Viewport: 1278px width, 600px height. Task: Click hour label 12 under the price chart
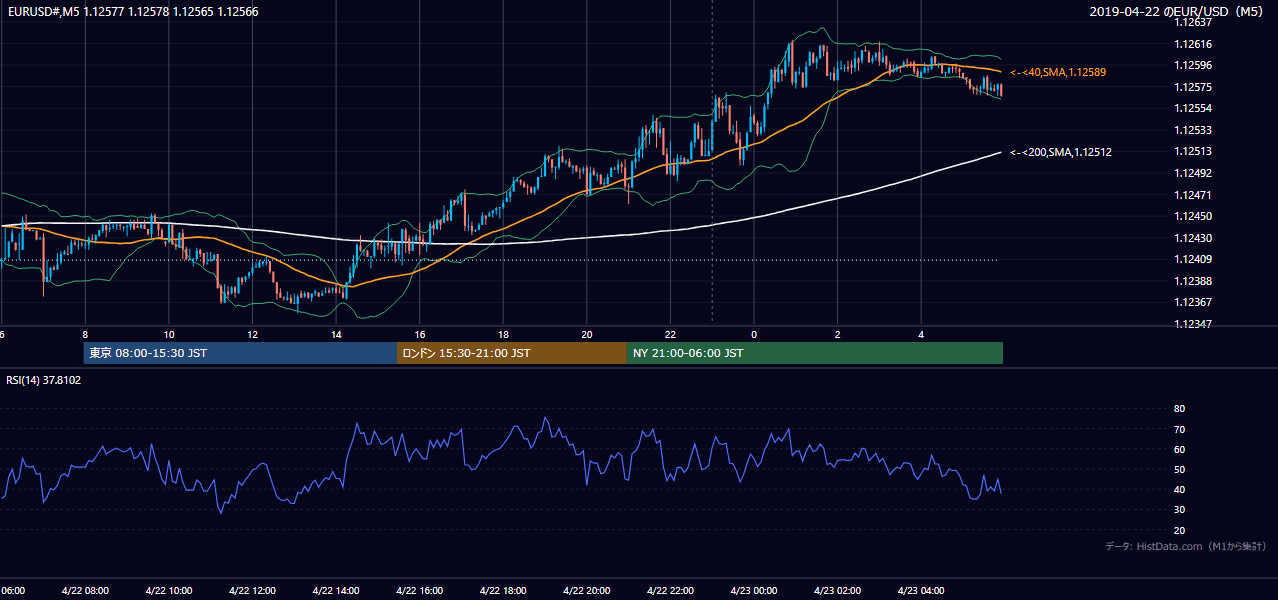tap(253, 334)
